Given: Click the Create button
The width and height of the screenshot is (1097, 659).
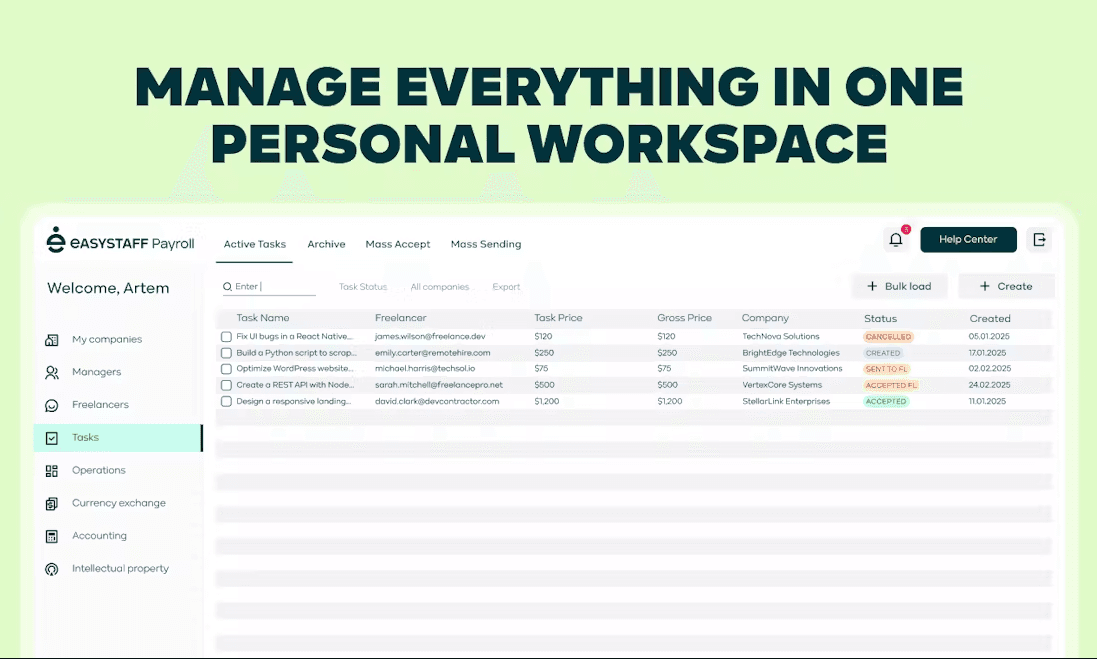Looking at the screenshot, I should pos(1005,286).
